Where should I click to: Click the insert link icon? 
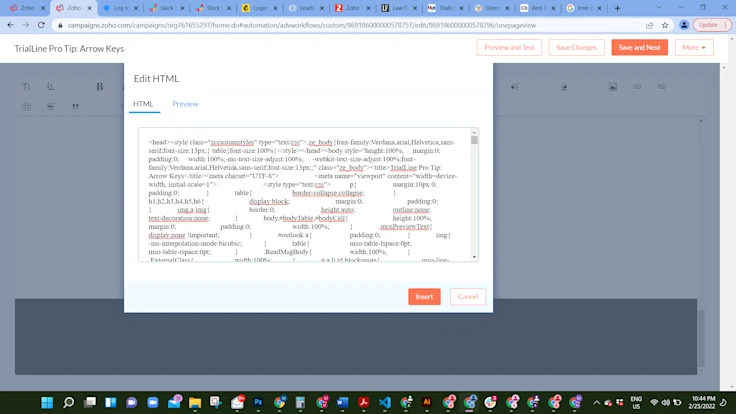tap(637, 87)
